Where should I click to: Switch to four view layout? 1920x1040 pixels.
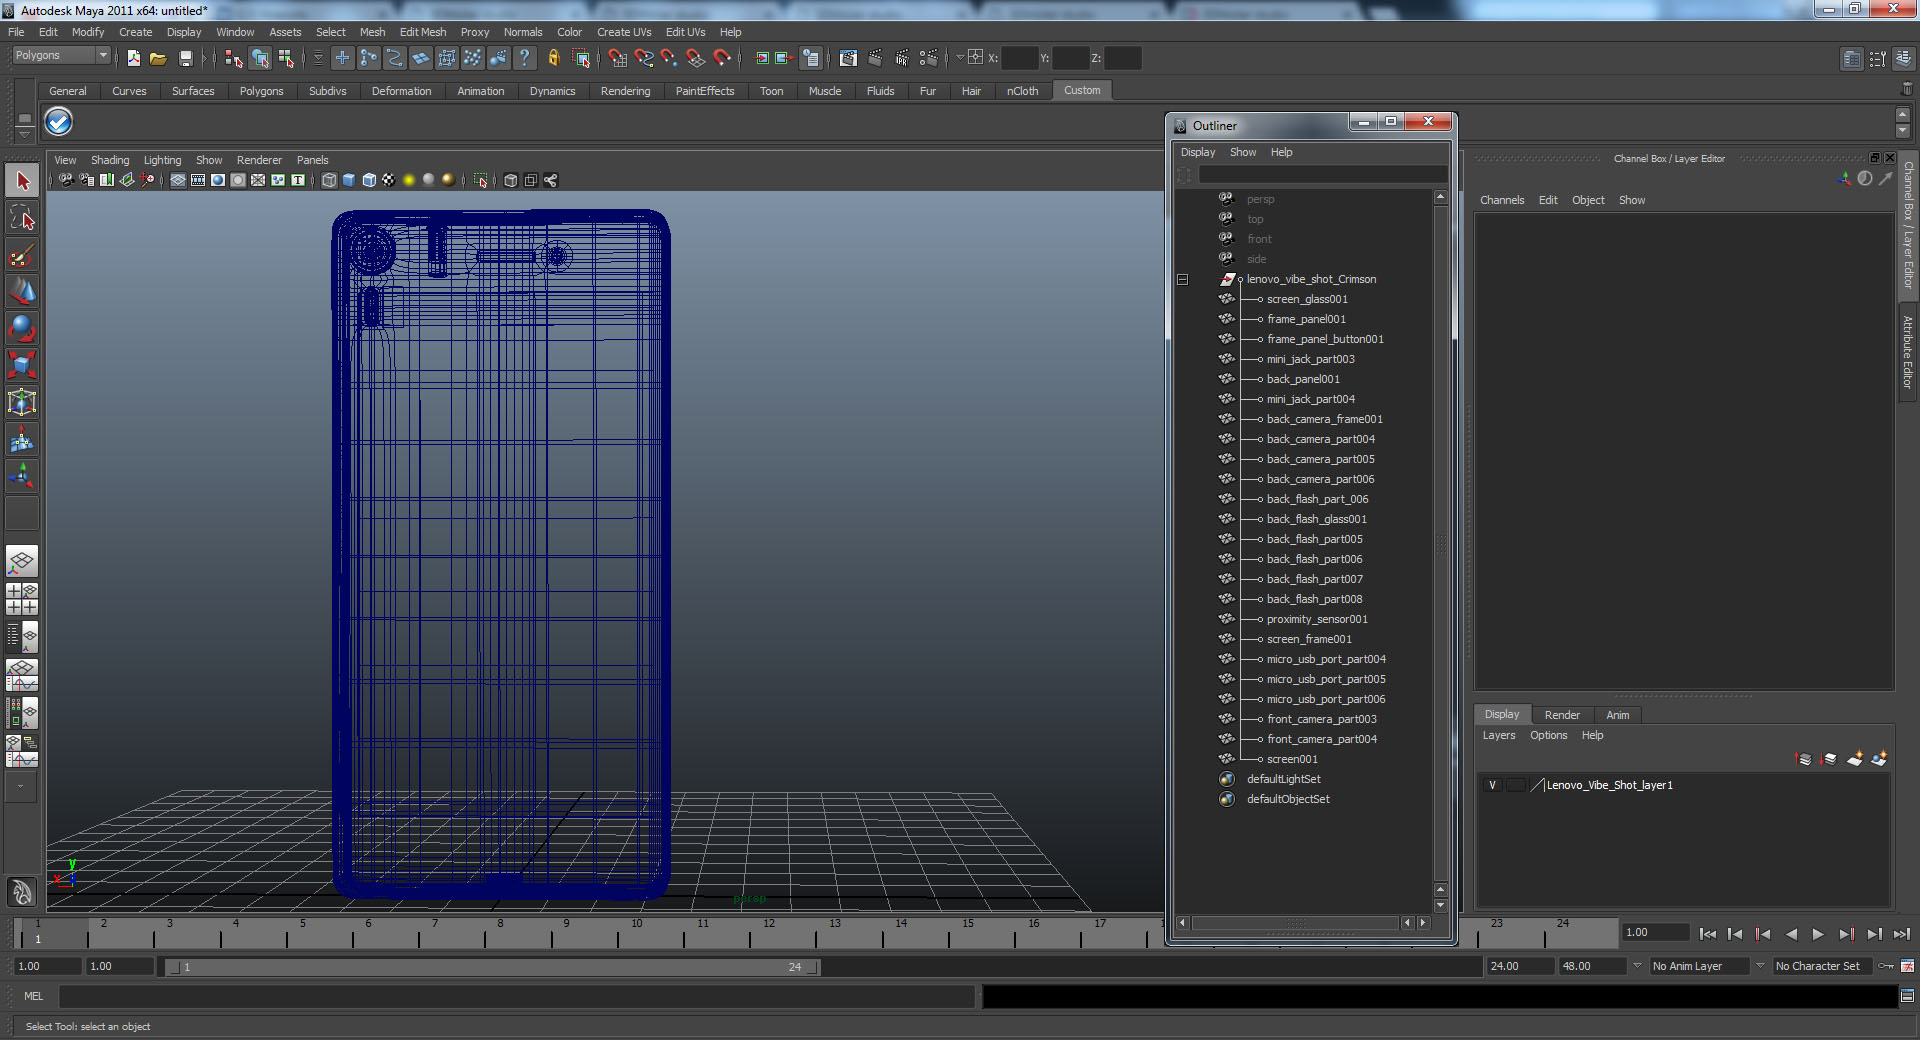[22, 598]
